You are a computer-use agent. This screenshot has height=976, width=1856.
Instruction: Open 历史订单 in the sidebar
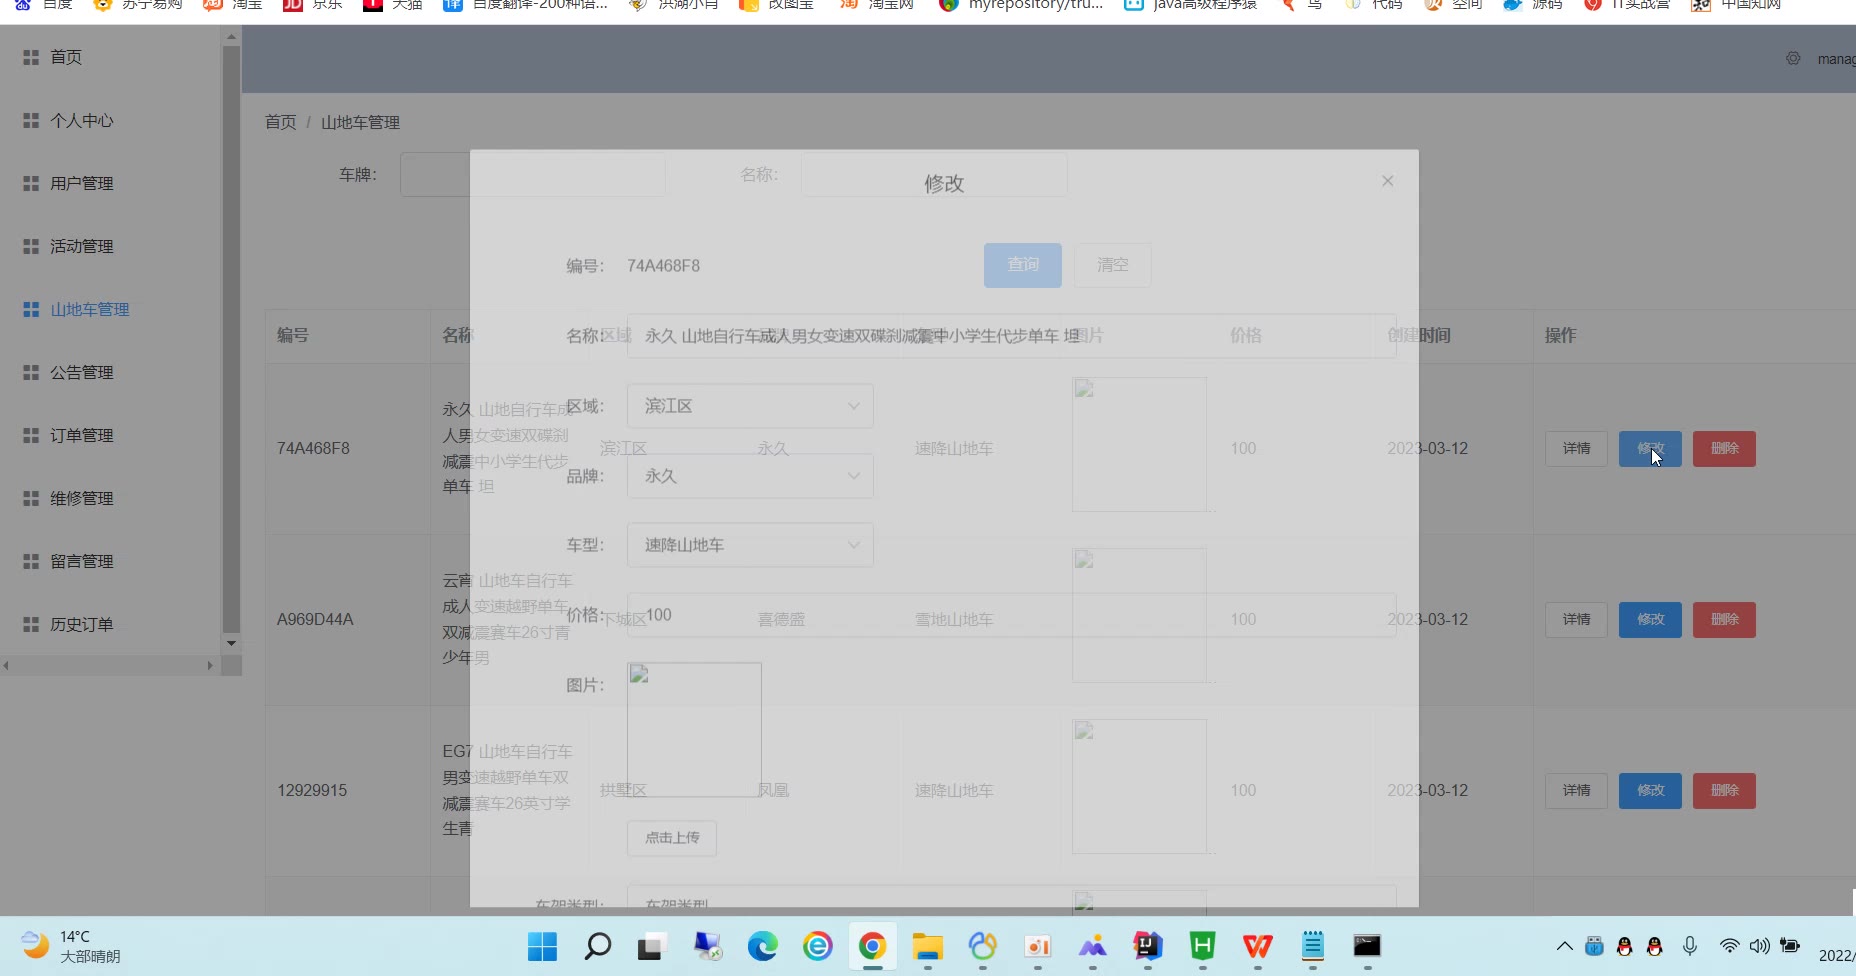coord(82,624)
